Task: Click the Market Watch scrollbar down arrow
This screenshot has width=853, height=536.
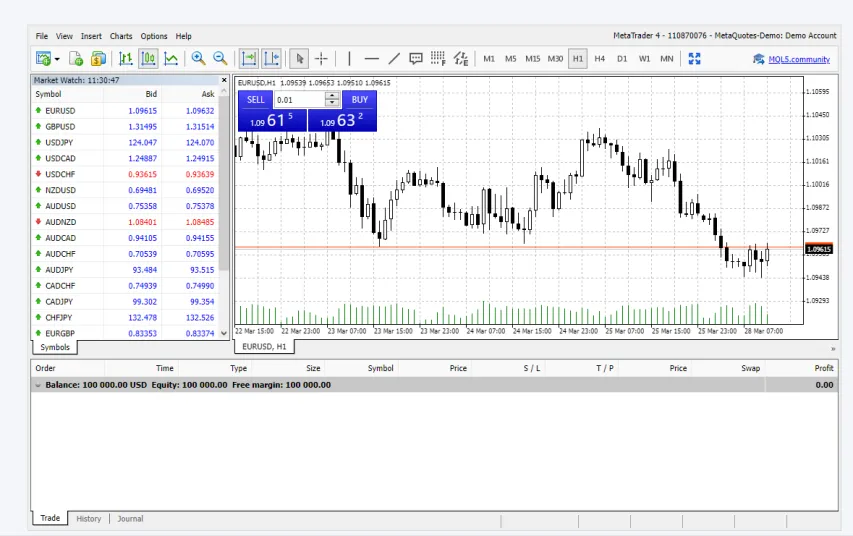Action: [x=224, y=334]
